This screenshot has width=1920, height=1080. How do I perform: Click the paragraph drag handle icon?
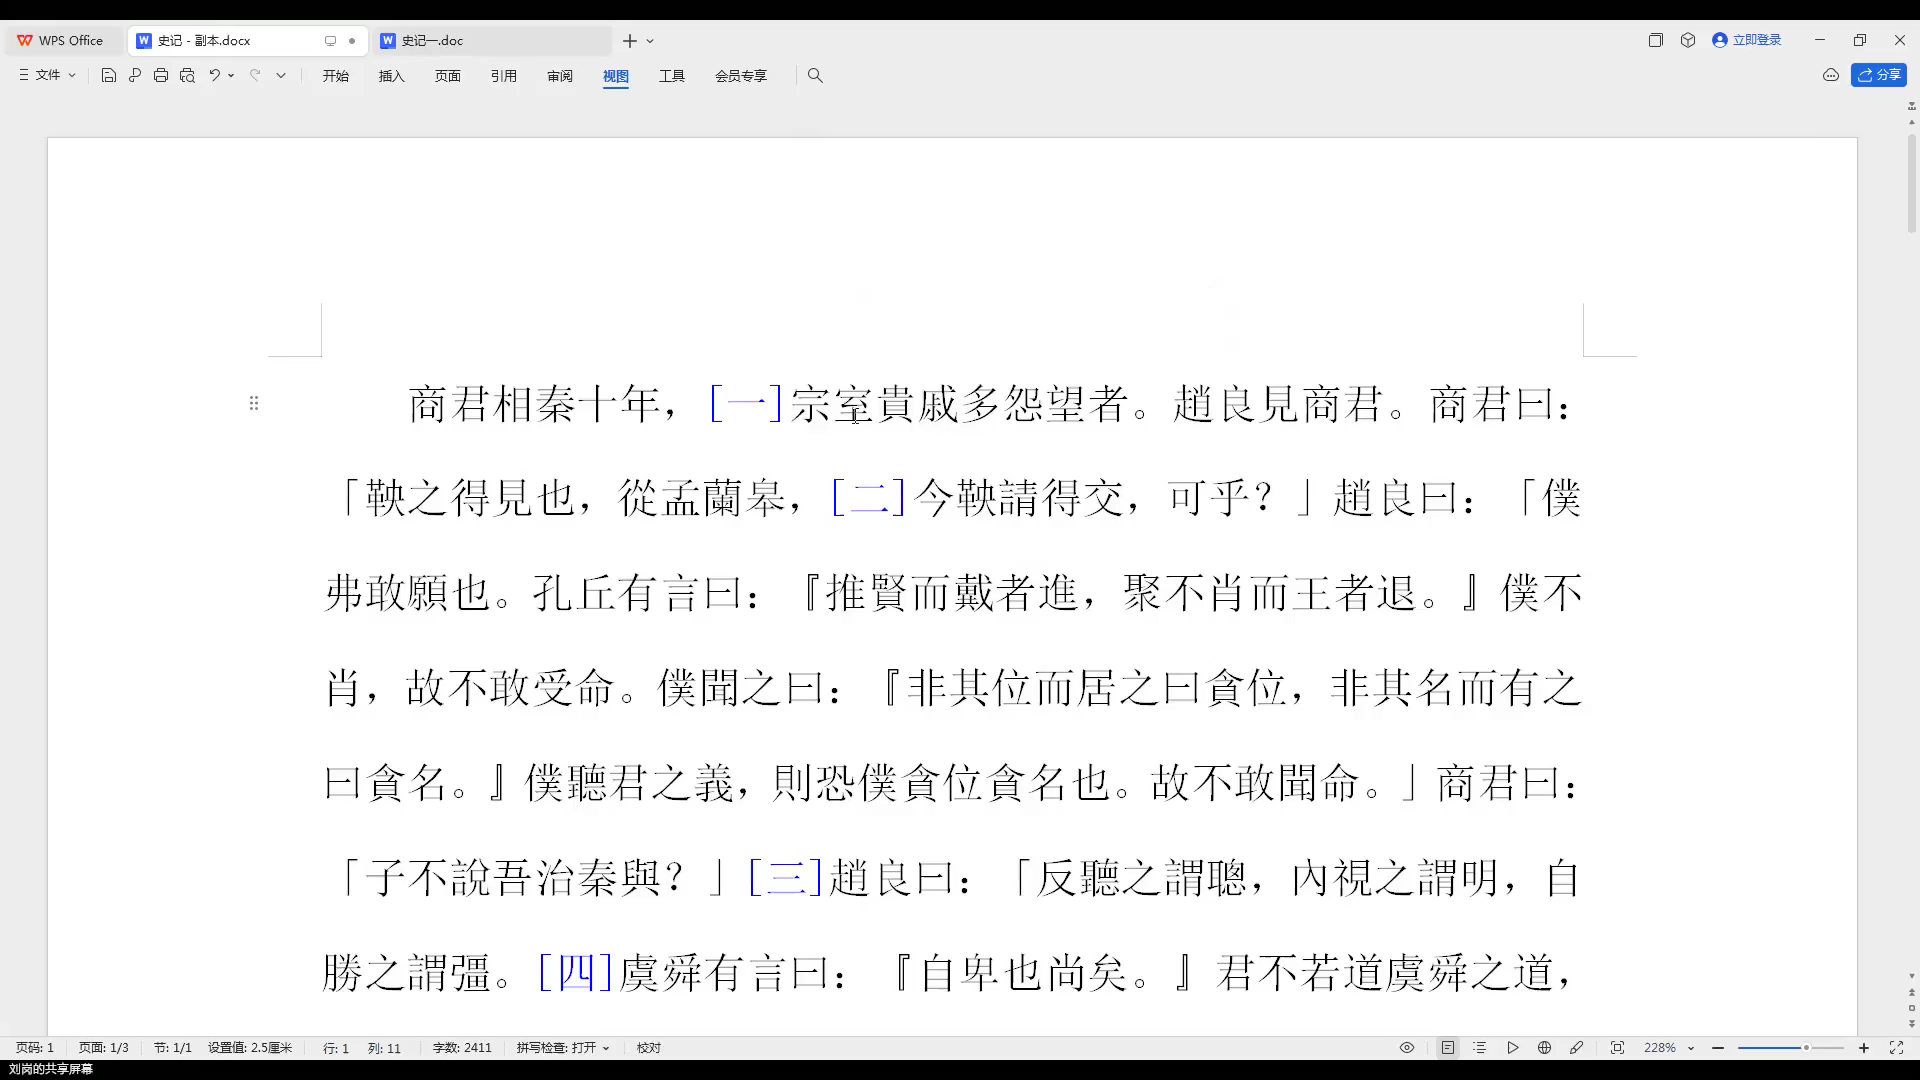254,403
